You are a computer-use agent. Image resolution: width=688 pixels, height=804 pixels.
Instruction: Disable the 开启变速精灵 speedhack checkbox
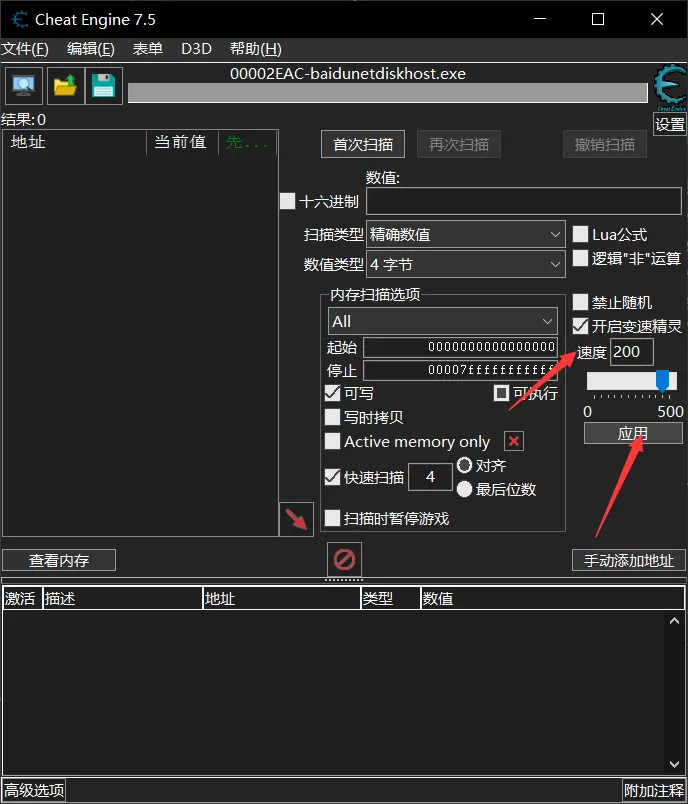580,326
